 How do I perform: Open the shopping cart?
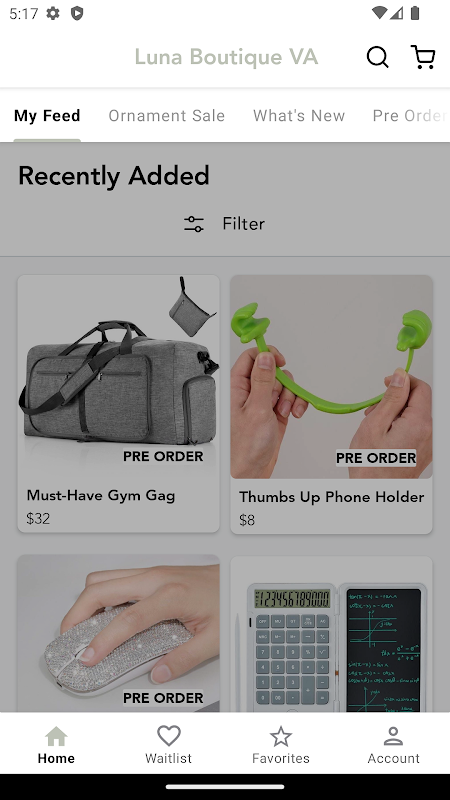423,57
